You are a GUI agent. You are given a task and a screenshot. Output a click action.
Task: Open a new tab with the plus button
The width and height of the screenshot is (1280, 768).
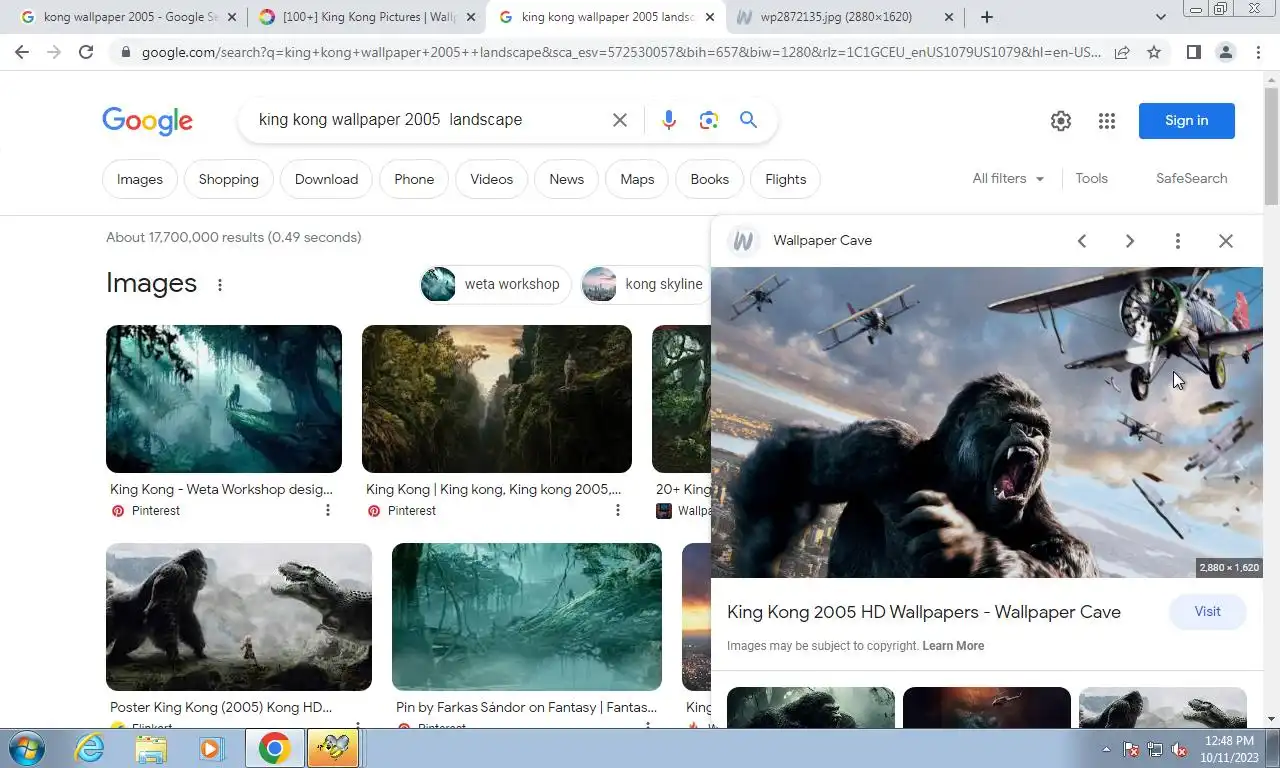click(987, 17)
